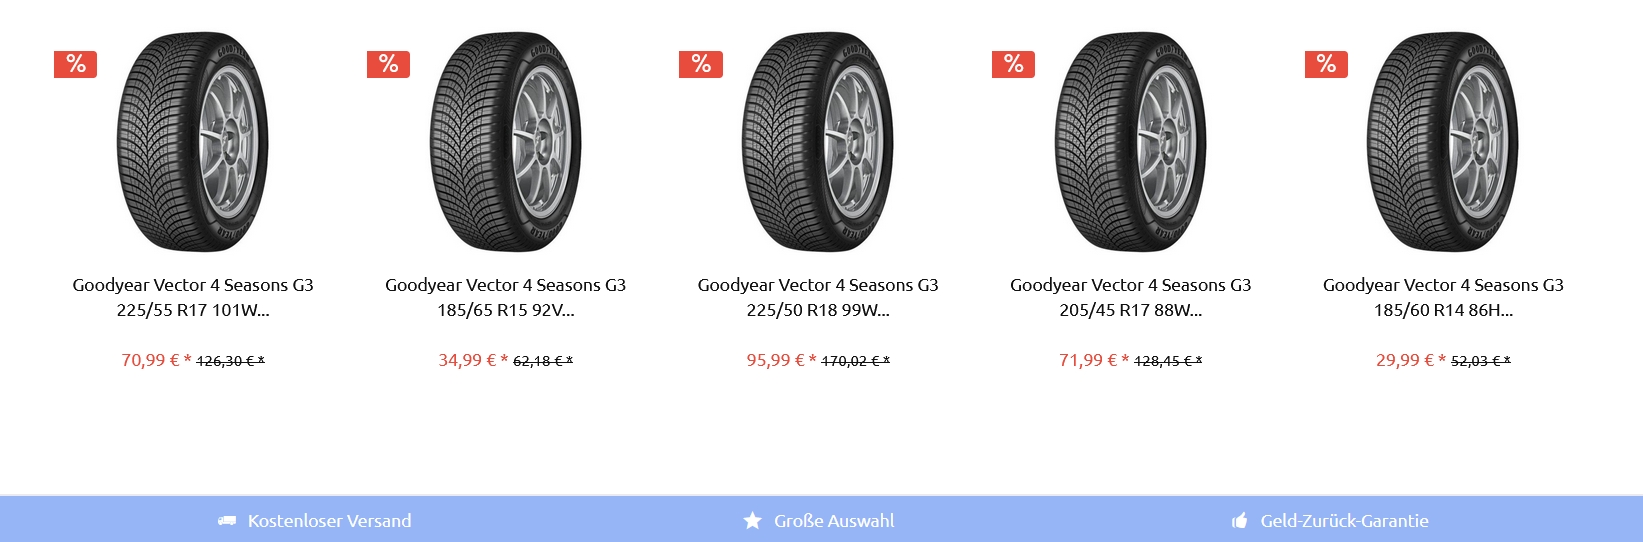This screenshot has height=542, width=1643.
Task: Click the Geld-Zurück-Garantie banner text
Action: coord(1345,521)
